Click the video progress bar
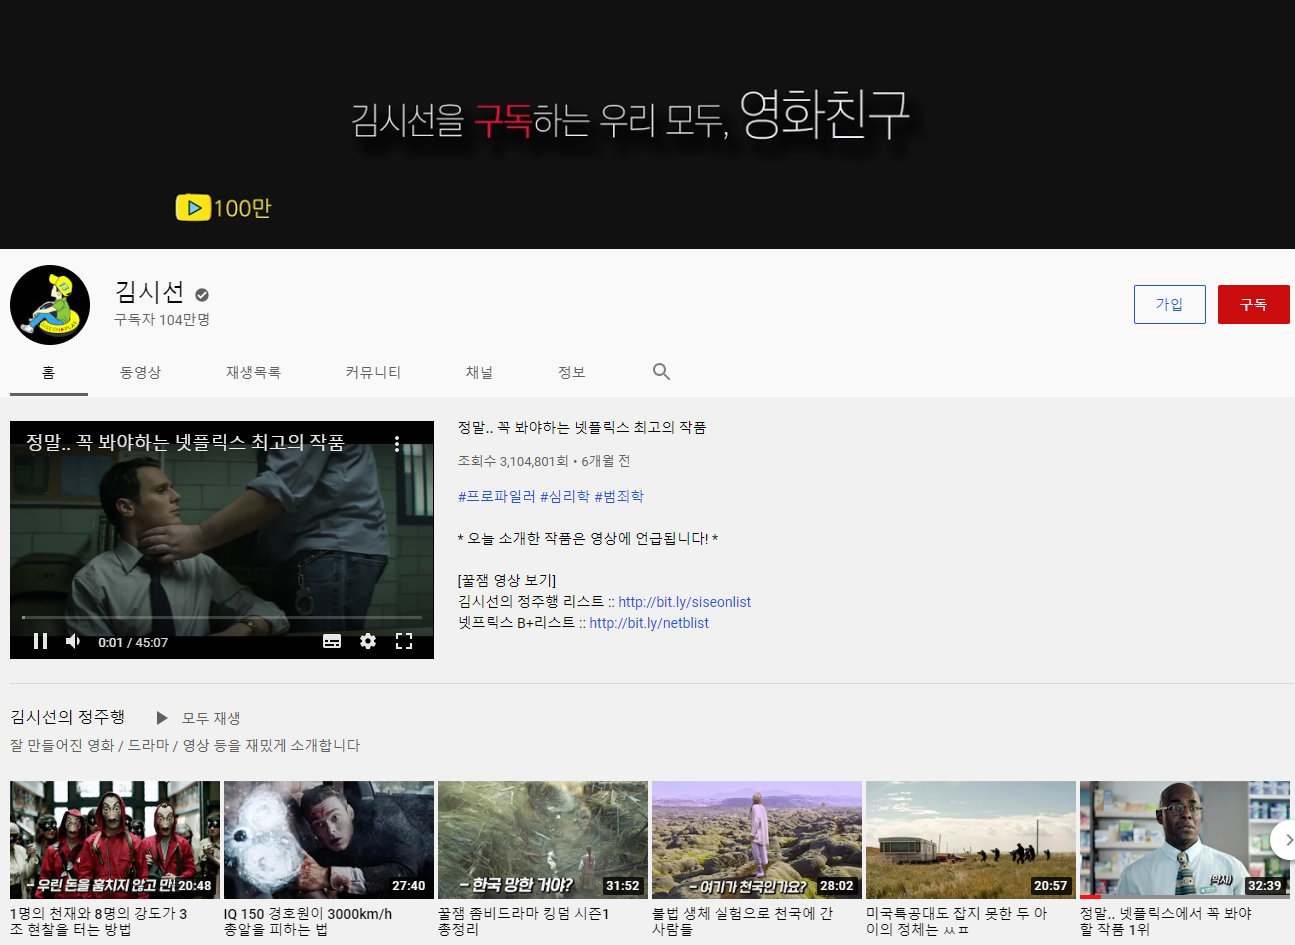Image resolution: width=1295 pixels, height=945 pixels. point(222,618)
